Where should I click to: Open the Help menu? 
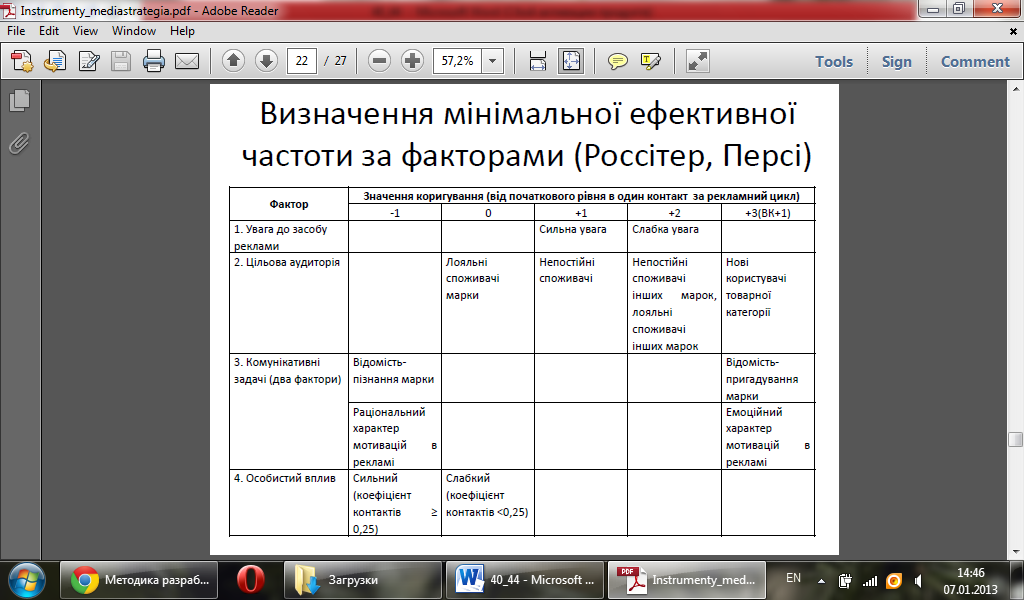click(x=182, y=31)
